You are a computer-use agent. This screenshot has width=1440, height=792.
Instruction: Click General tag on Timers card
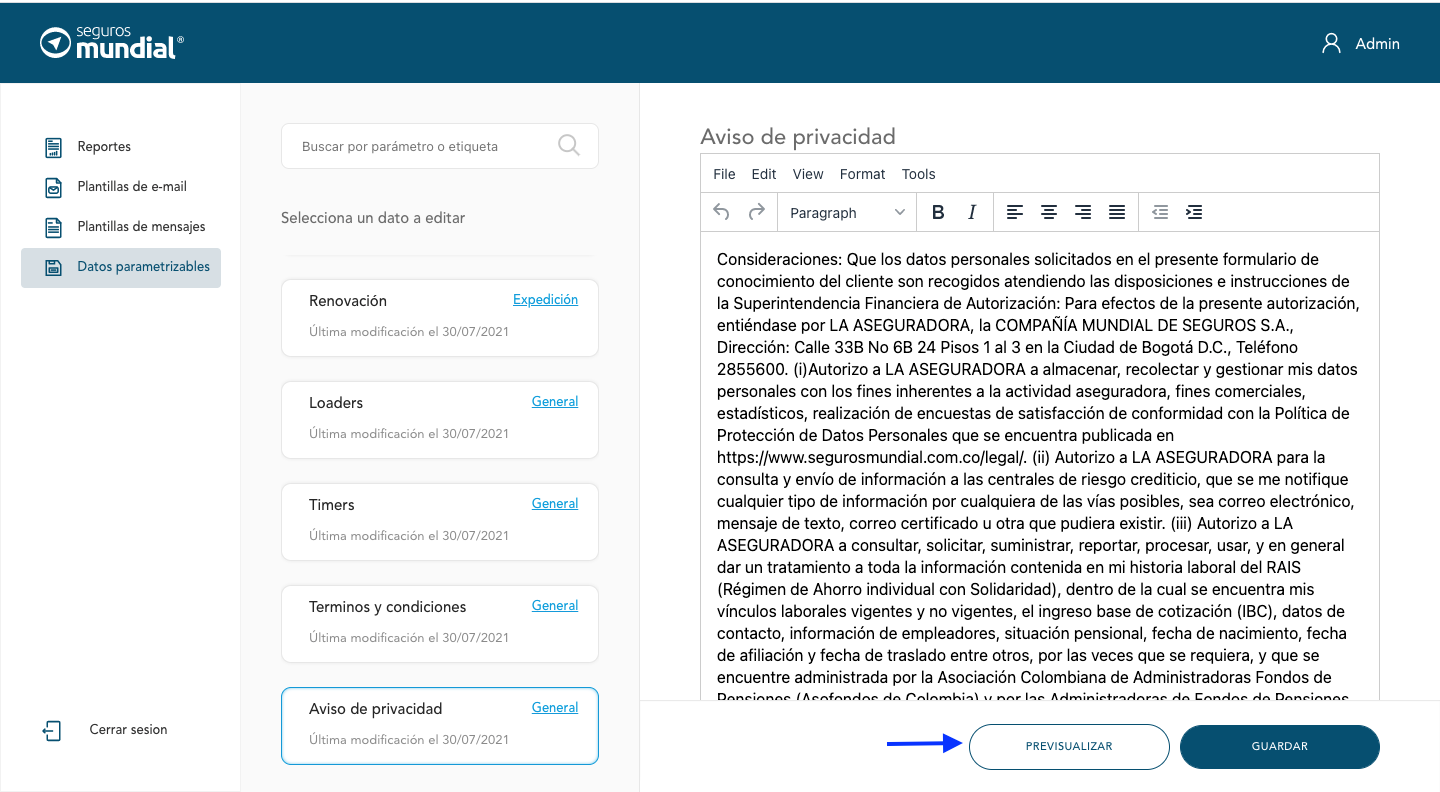coord(555,503)
